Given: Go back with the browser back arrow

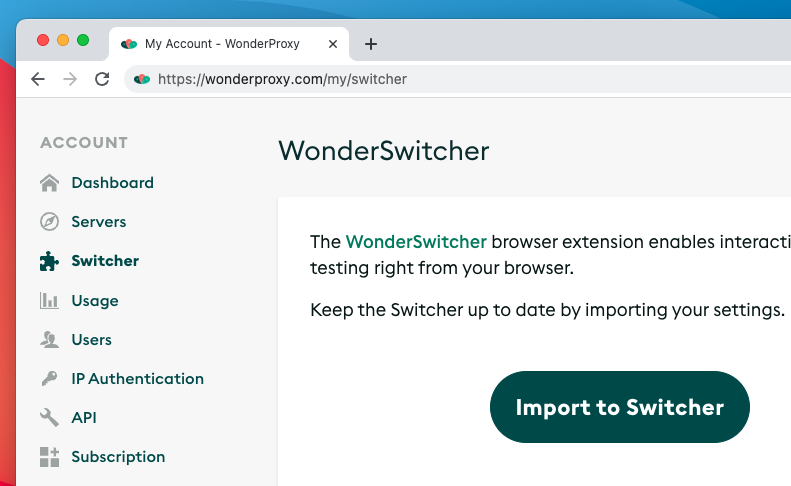Looking at the screenshot, I should coord(38,79).
